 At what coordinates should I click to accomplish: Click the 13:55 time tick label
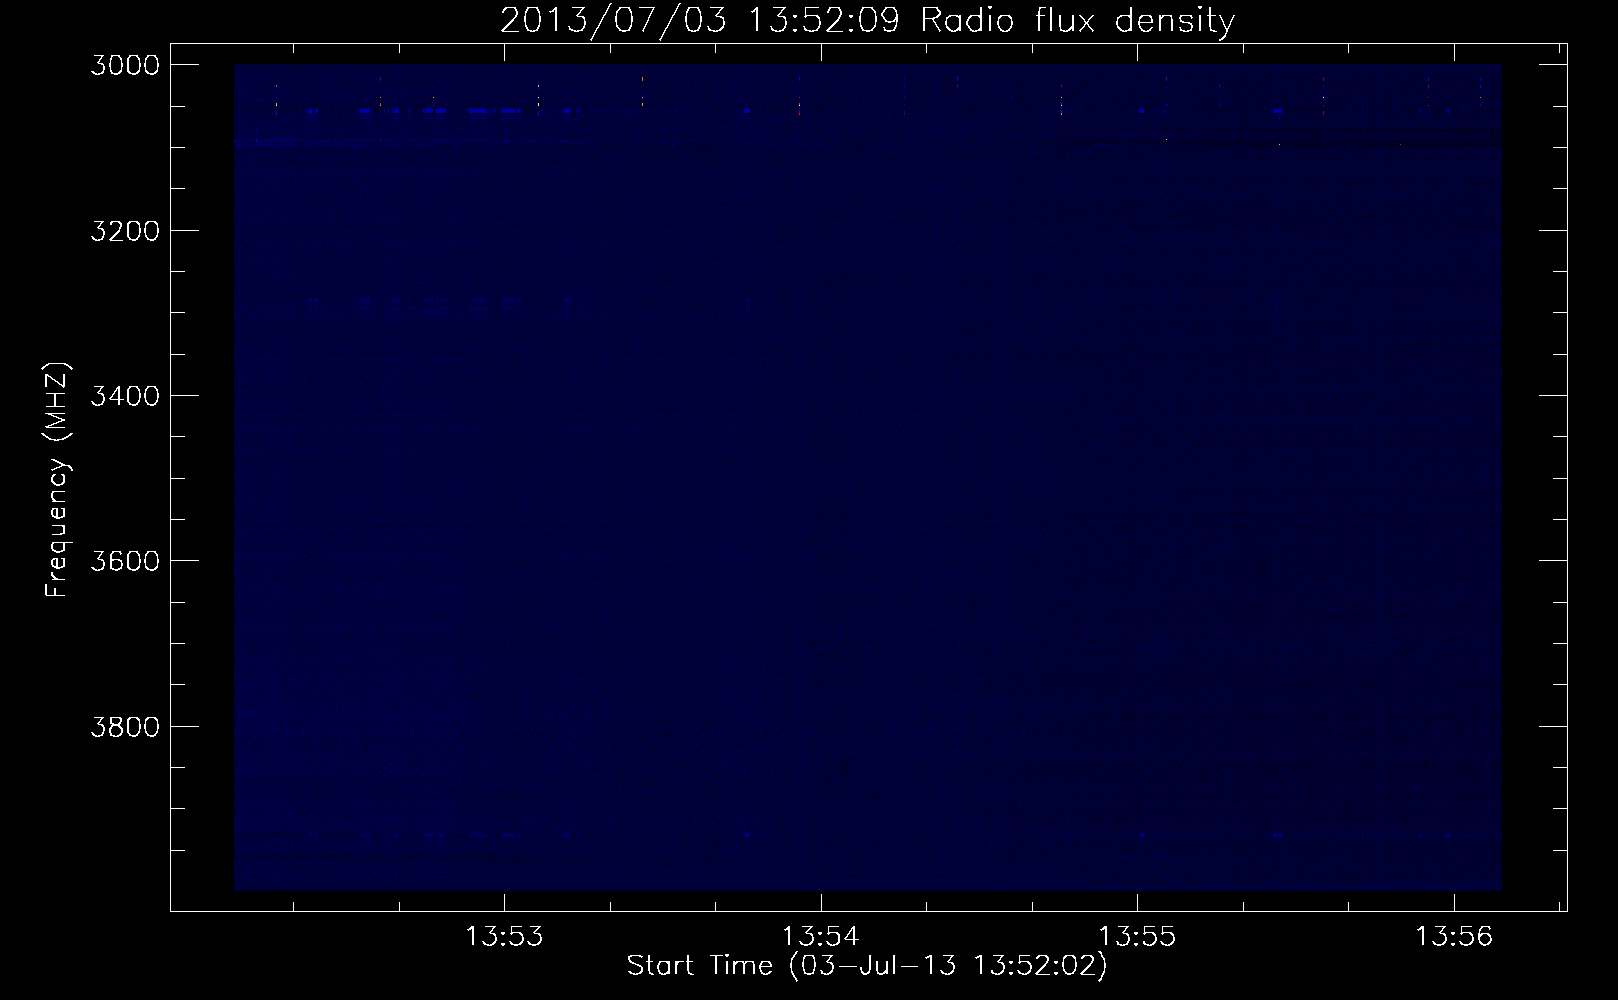[1138, 936]
